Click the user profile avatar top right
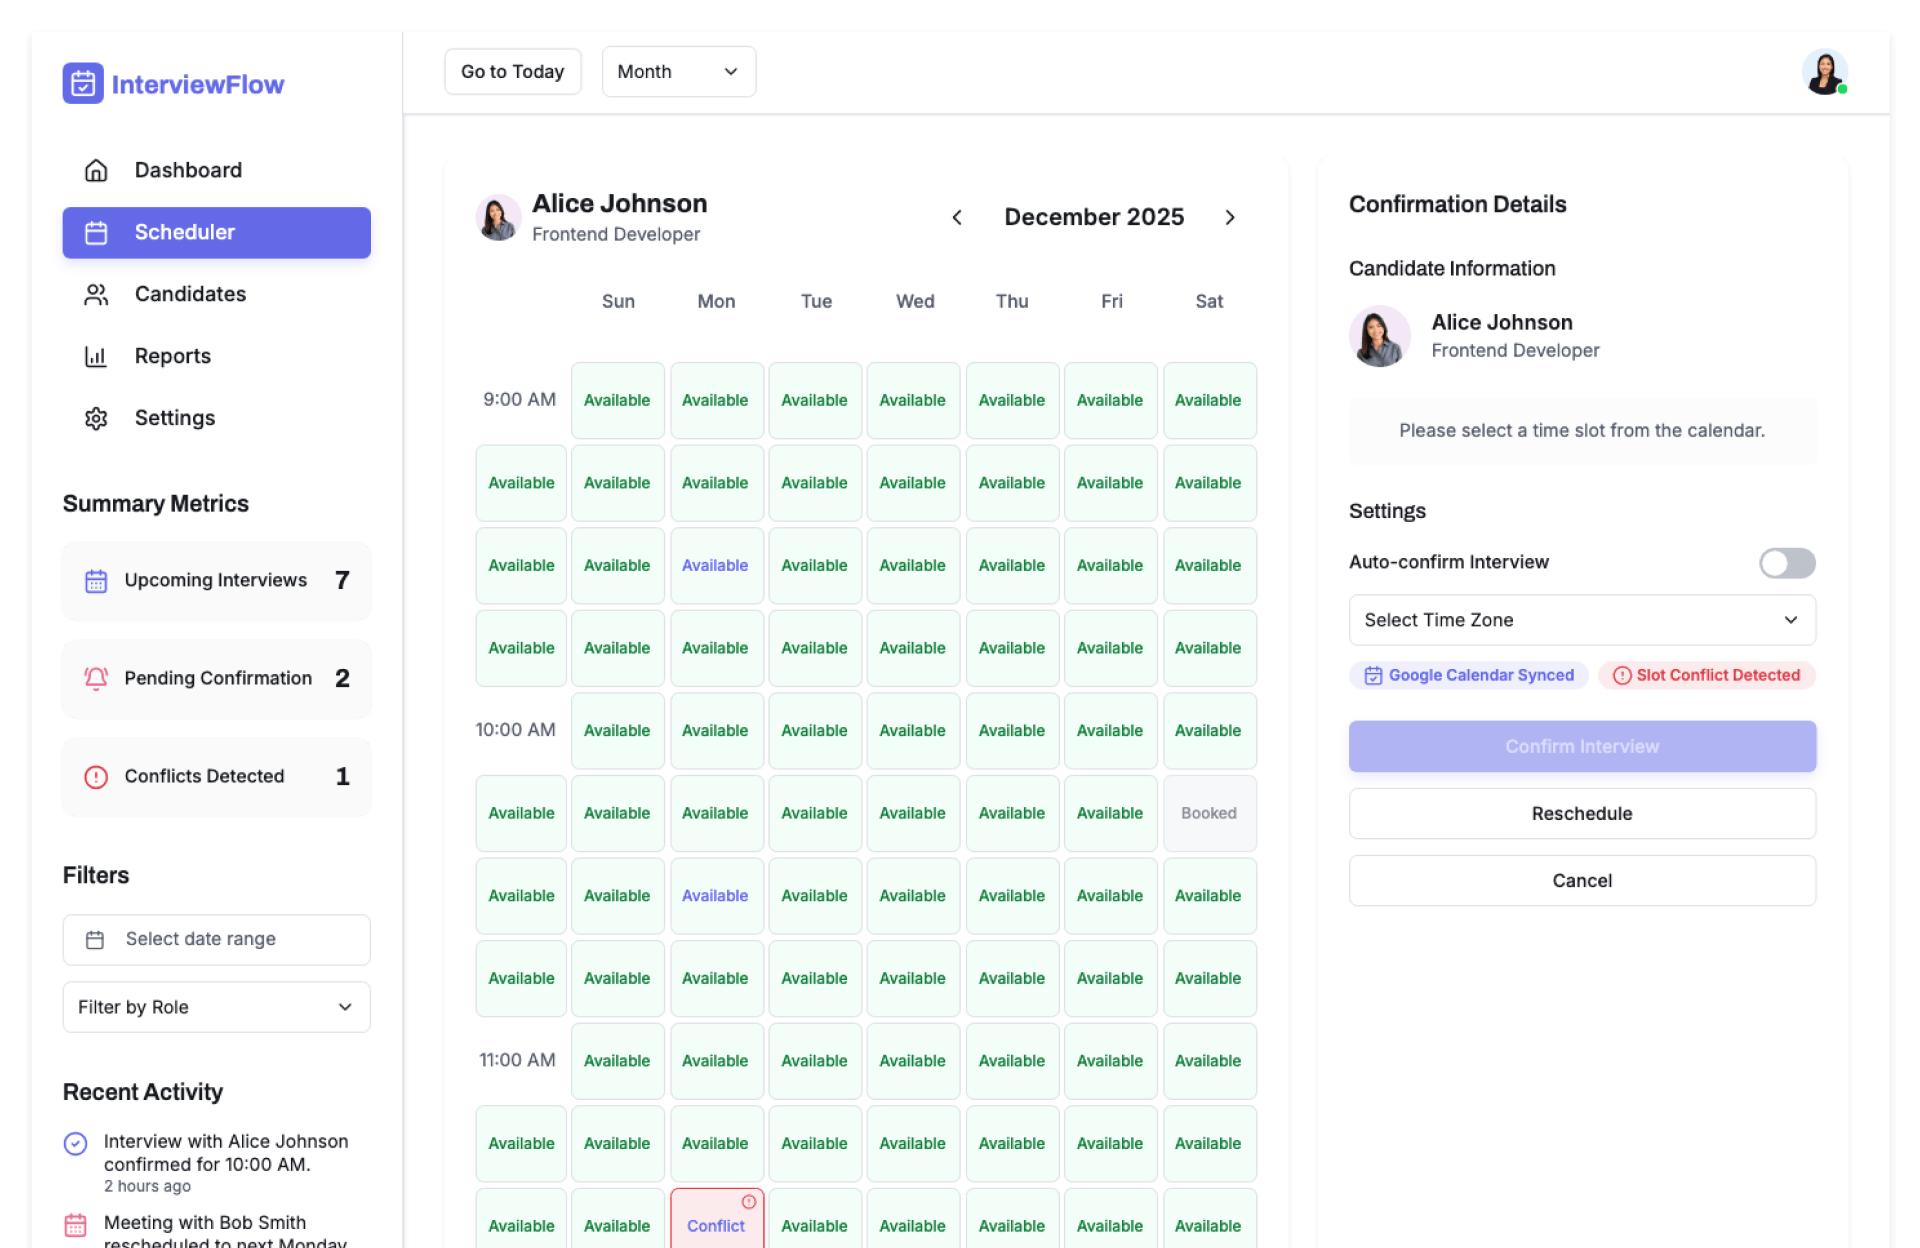 (x=1824, y=72)
